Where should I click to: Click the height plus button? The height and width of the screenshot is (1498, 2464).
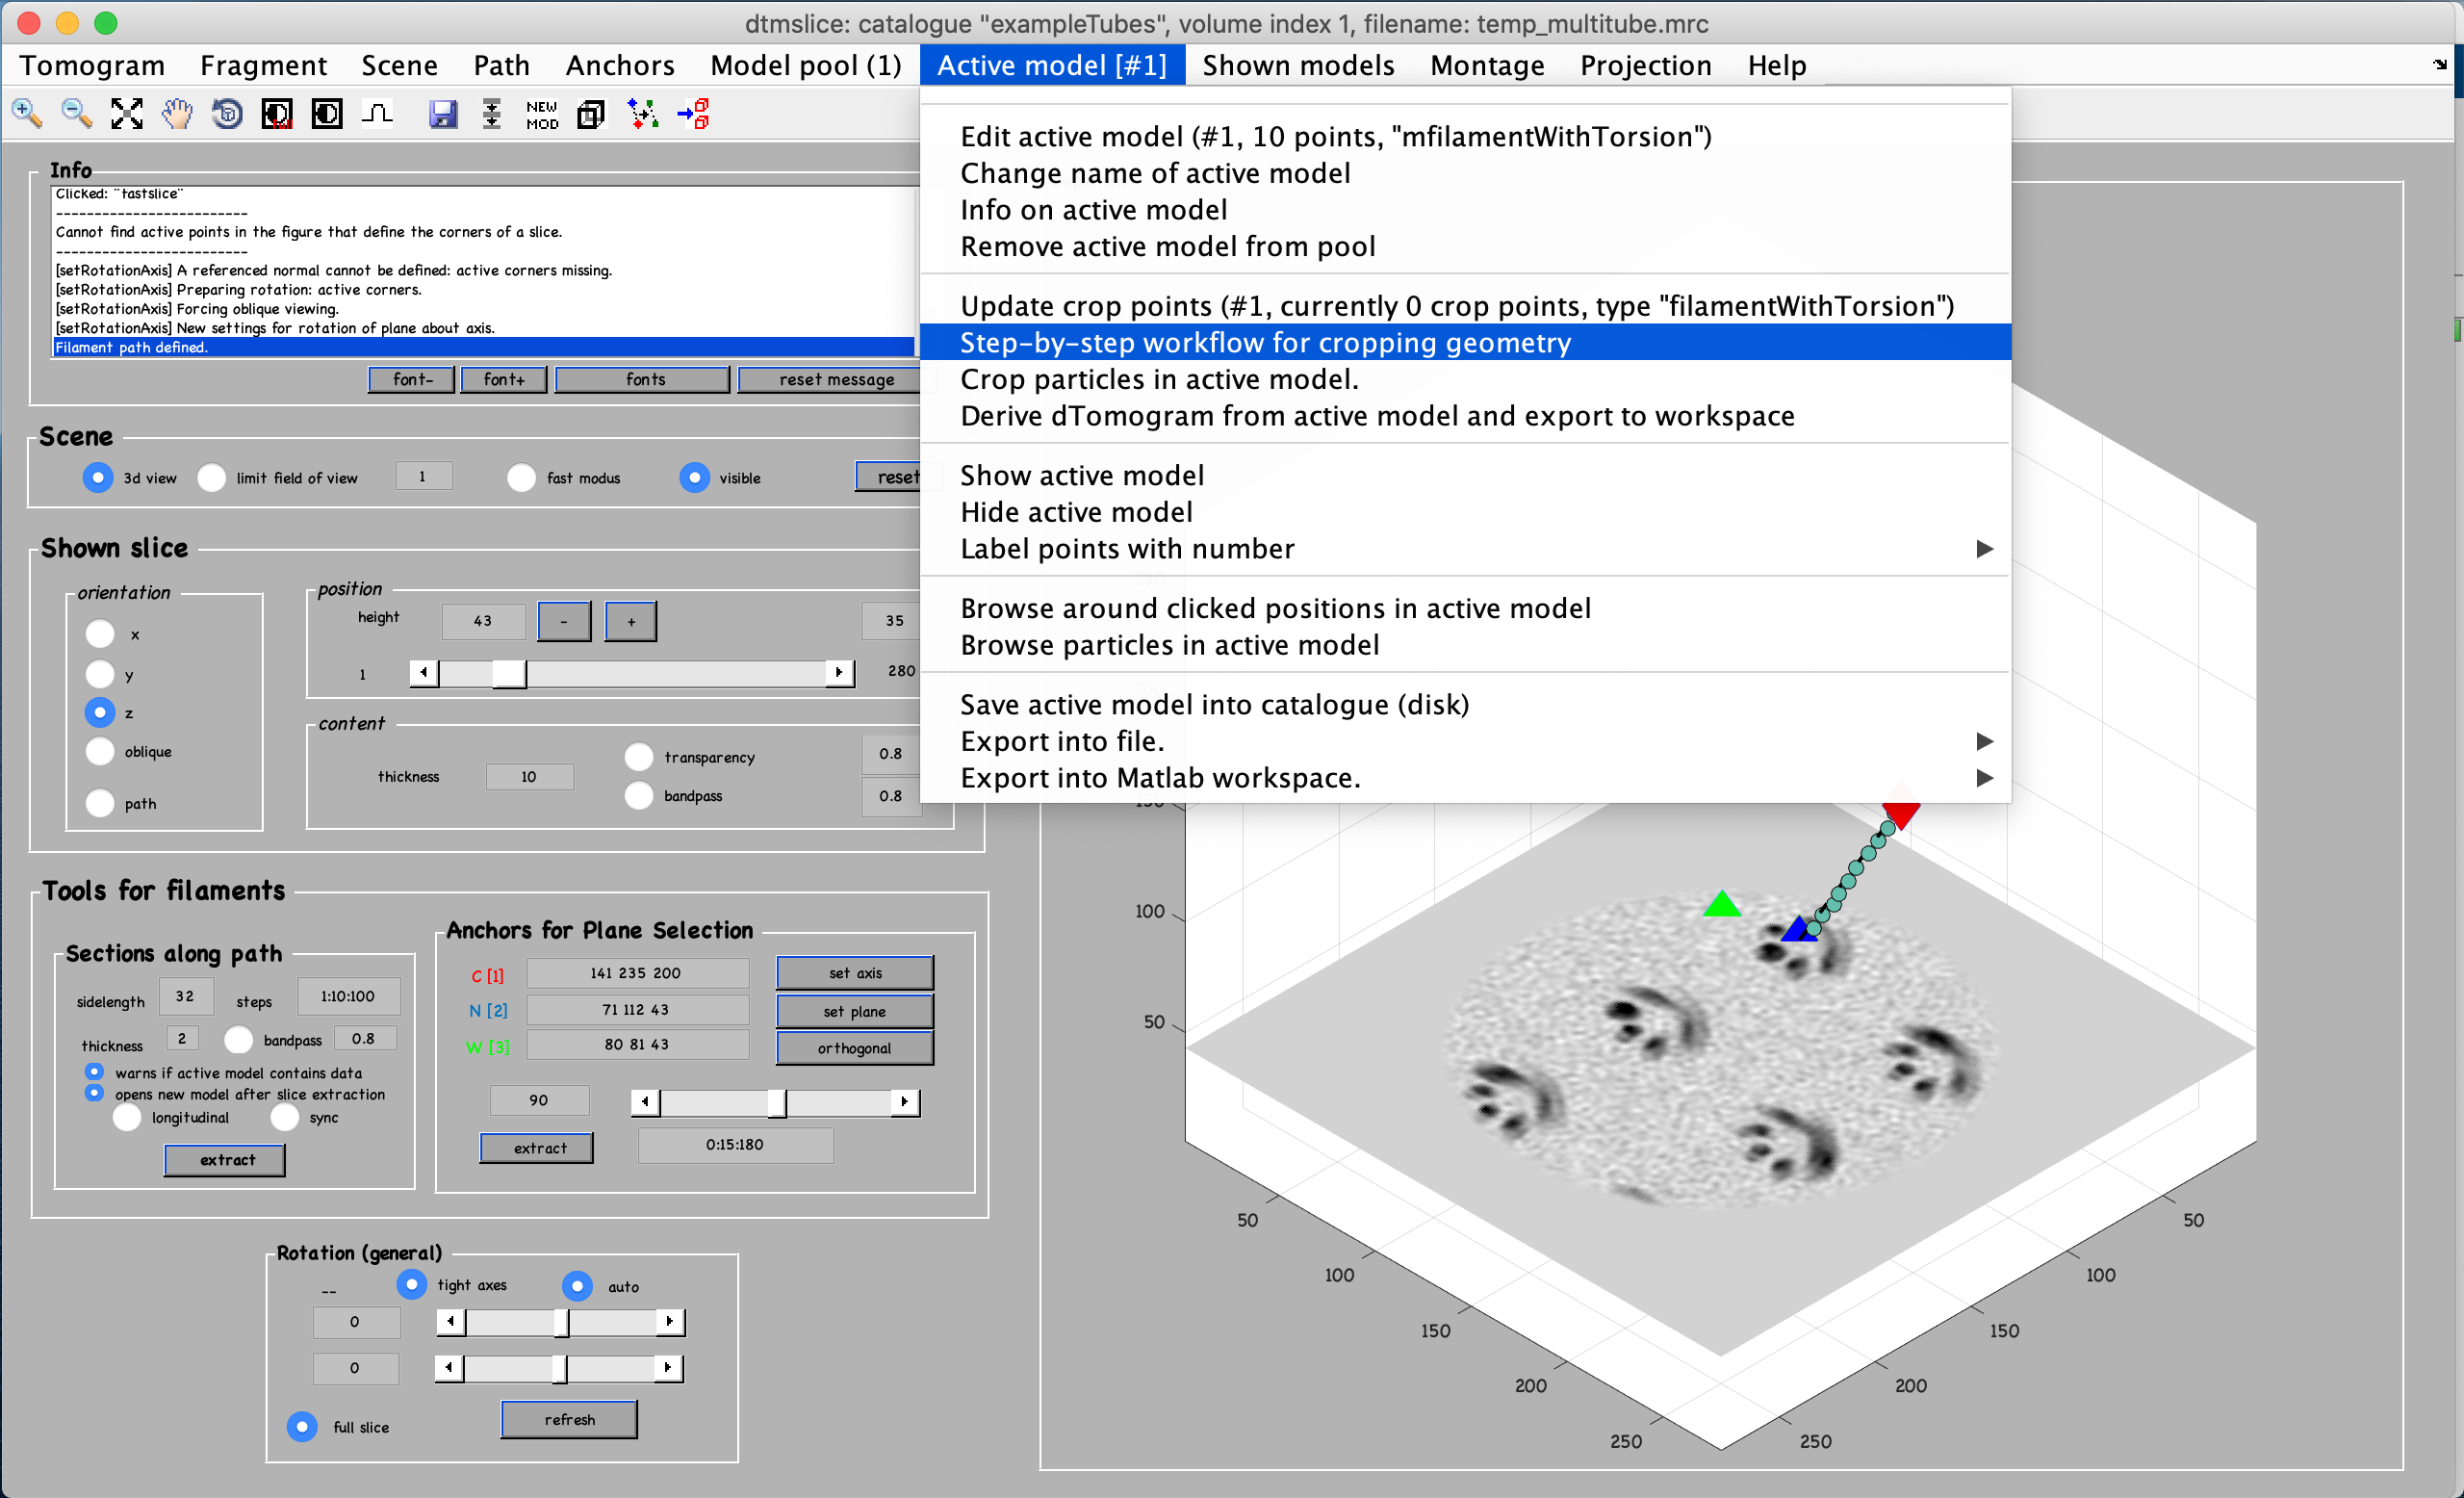click(631, 621)
